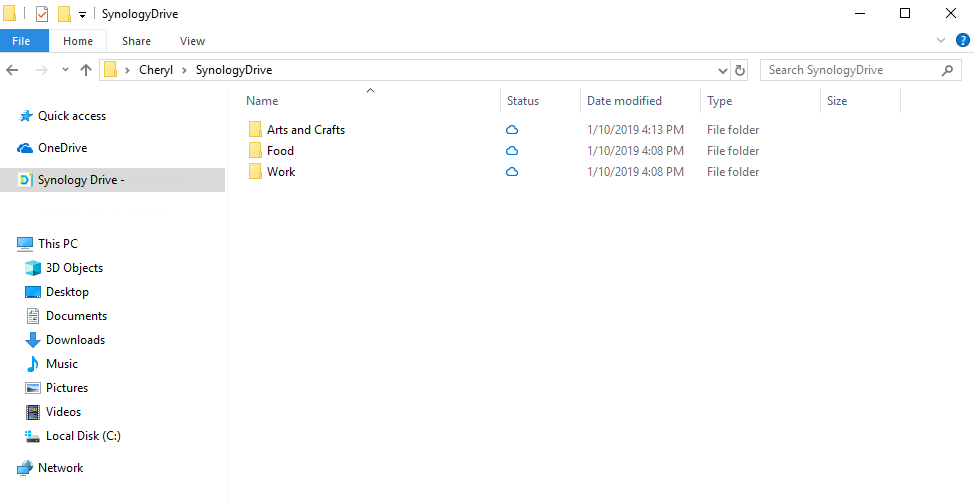Image resolution: width=974 pixels, height=502 pixels.
Task: Sort files by Date modified column
Action: [x=624, y=101]
